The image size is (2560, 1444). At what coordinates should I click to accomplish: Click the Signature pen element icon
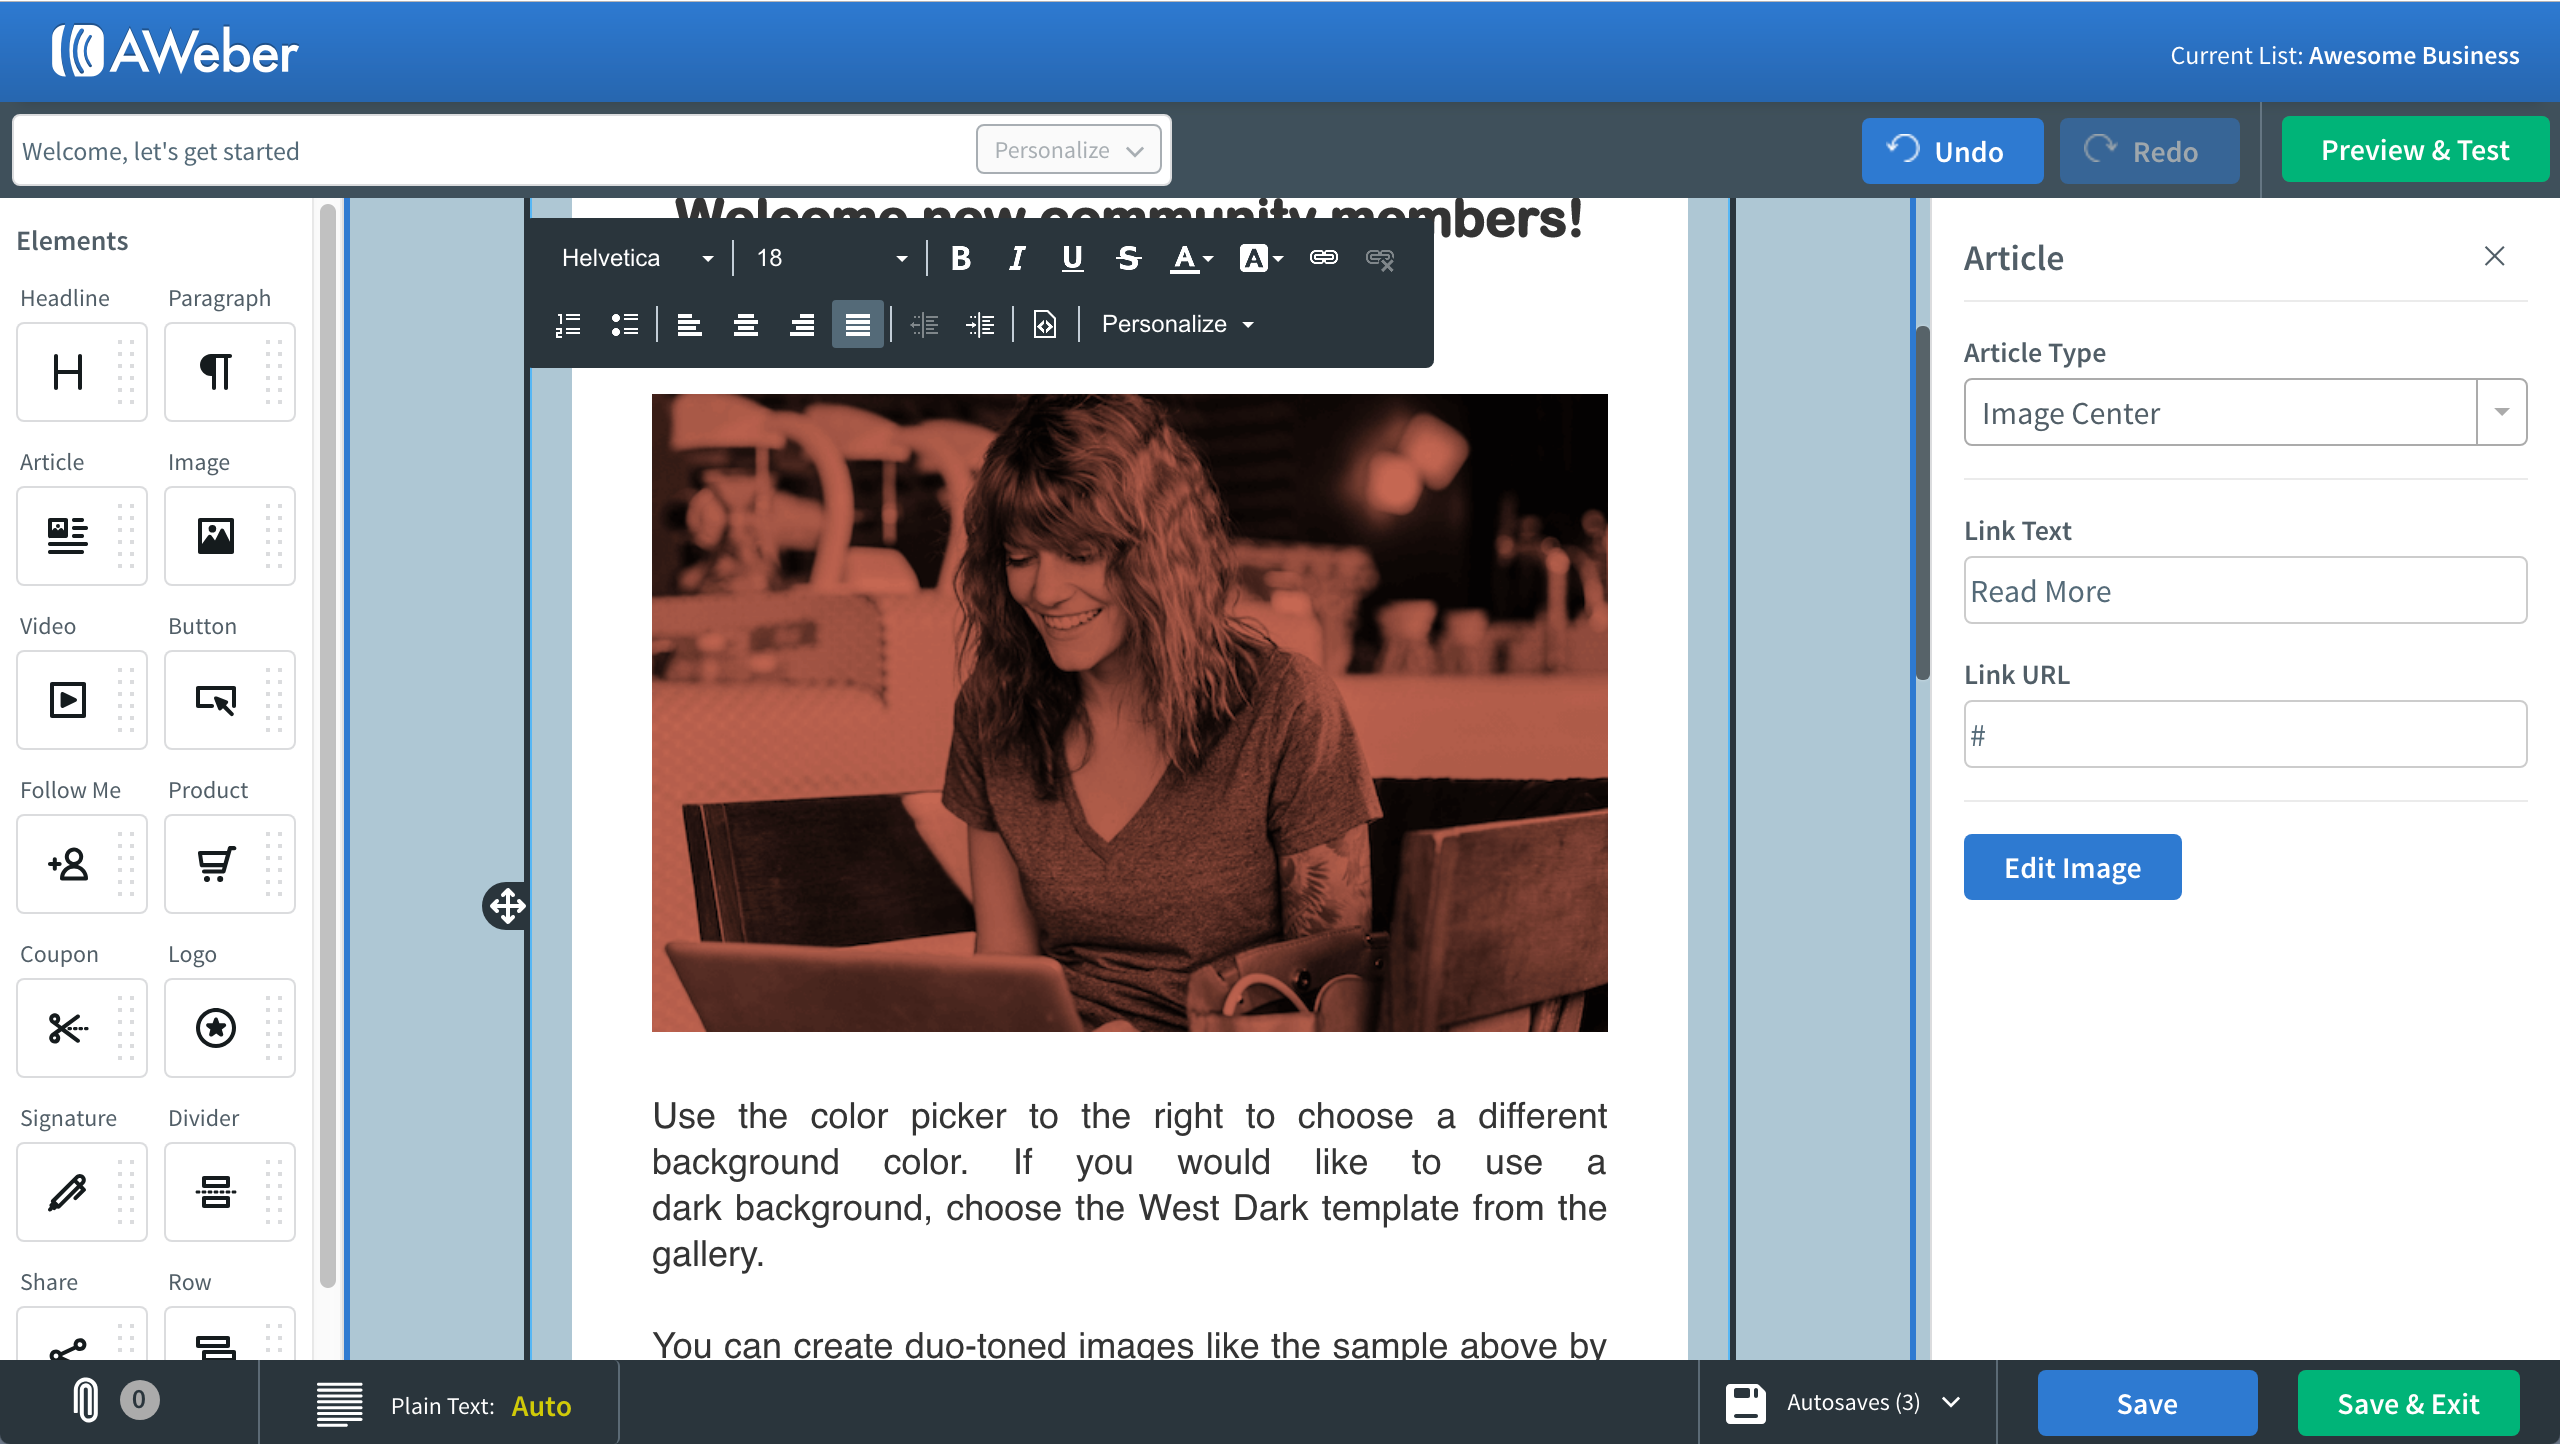[68, 1192]
